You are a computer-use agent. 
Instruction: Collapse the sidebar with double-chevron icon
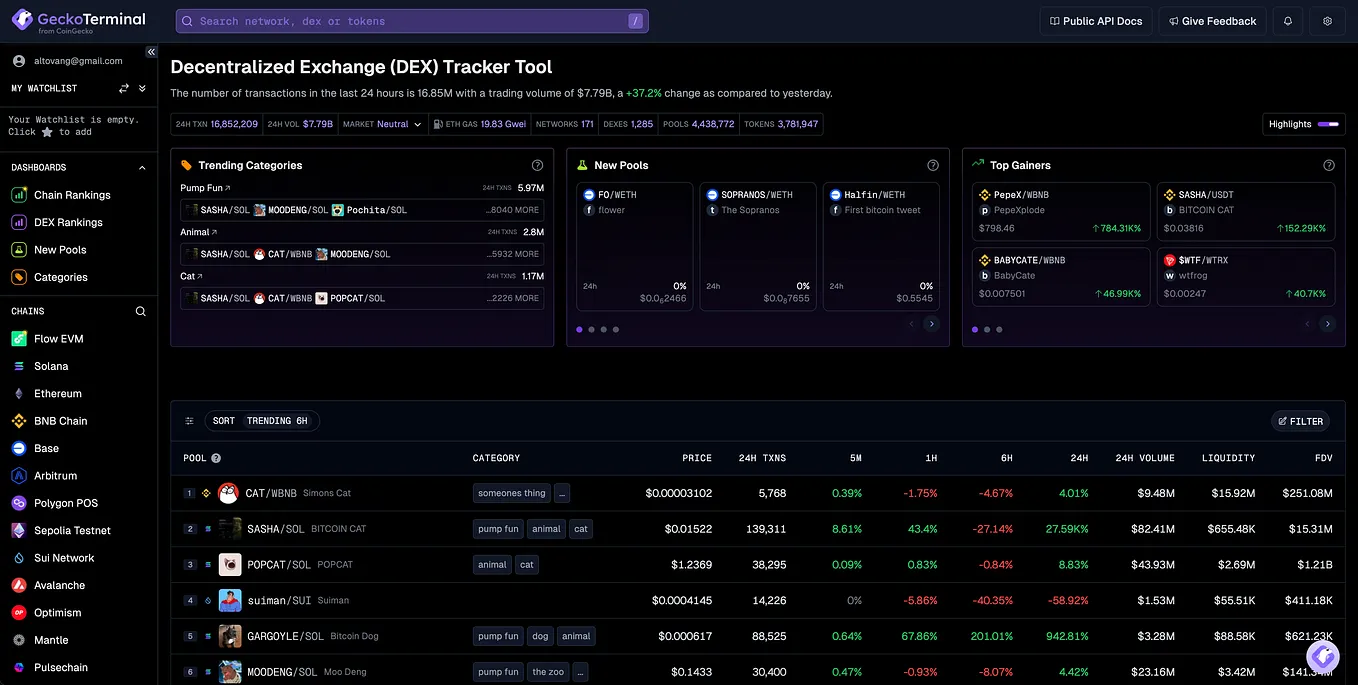click(x=151, y=52)
